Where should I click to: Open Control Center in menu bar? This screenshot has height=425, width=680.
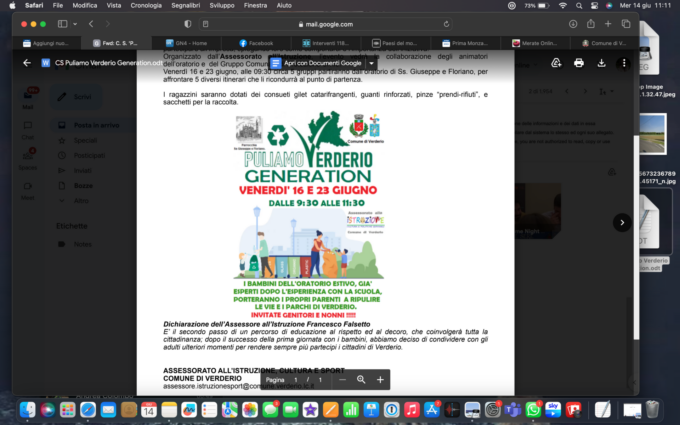[594, 6]
